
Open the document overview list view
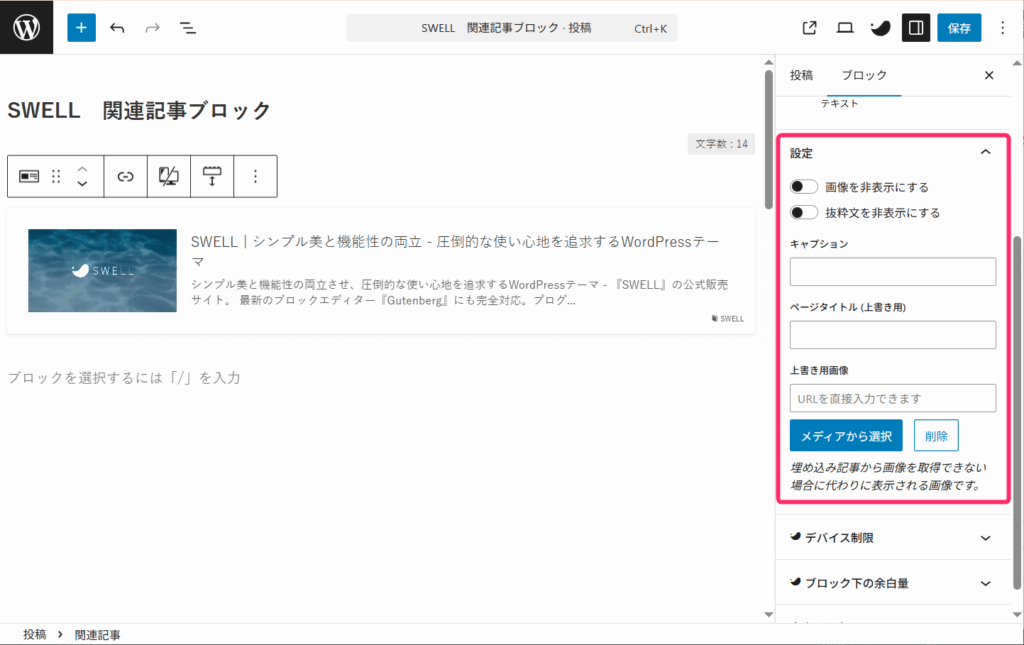tap(187, 27)
